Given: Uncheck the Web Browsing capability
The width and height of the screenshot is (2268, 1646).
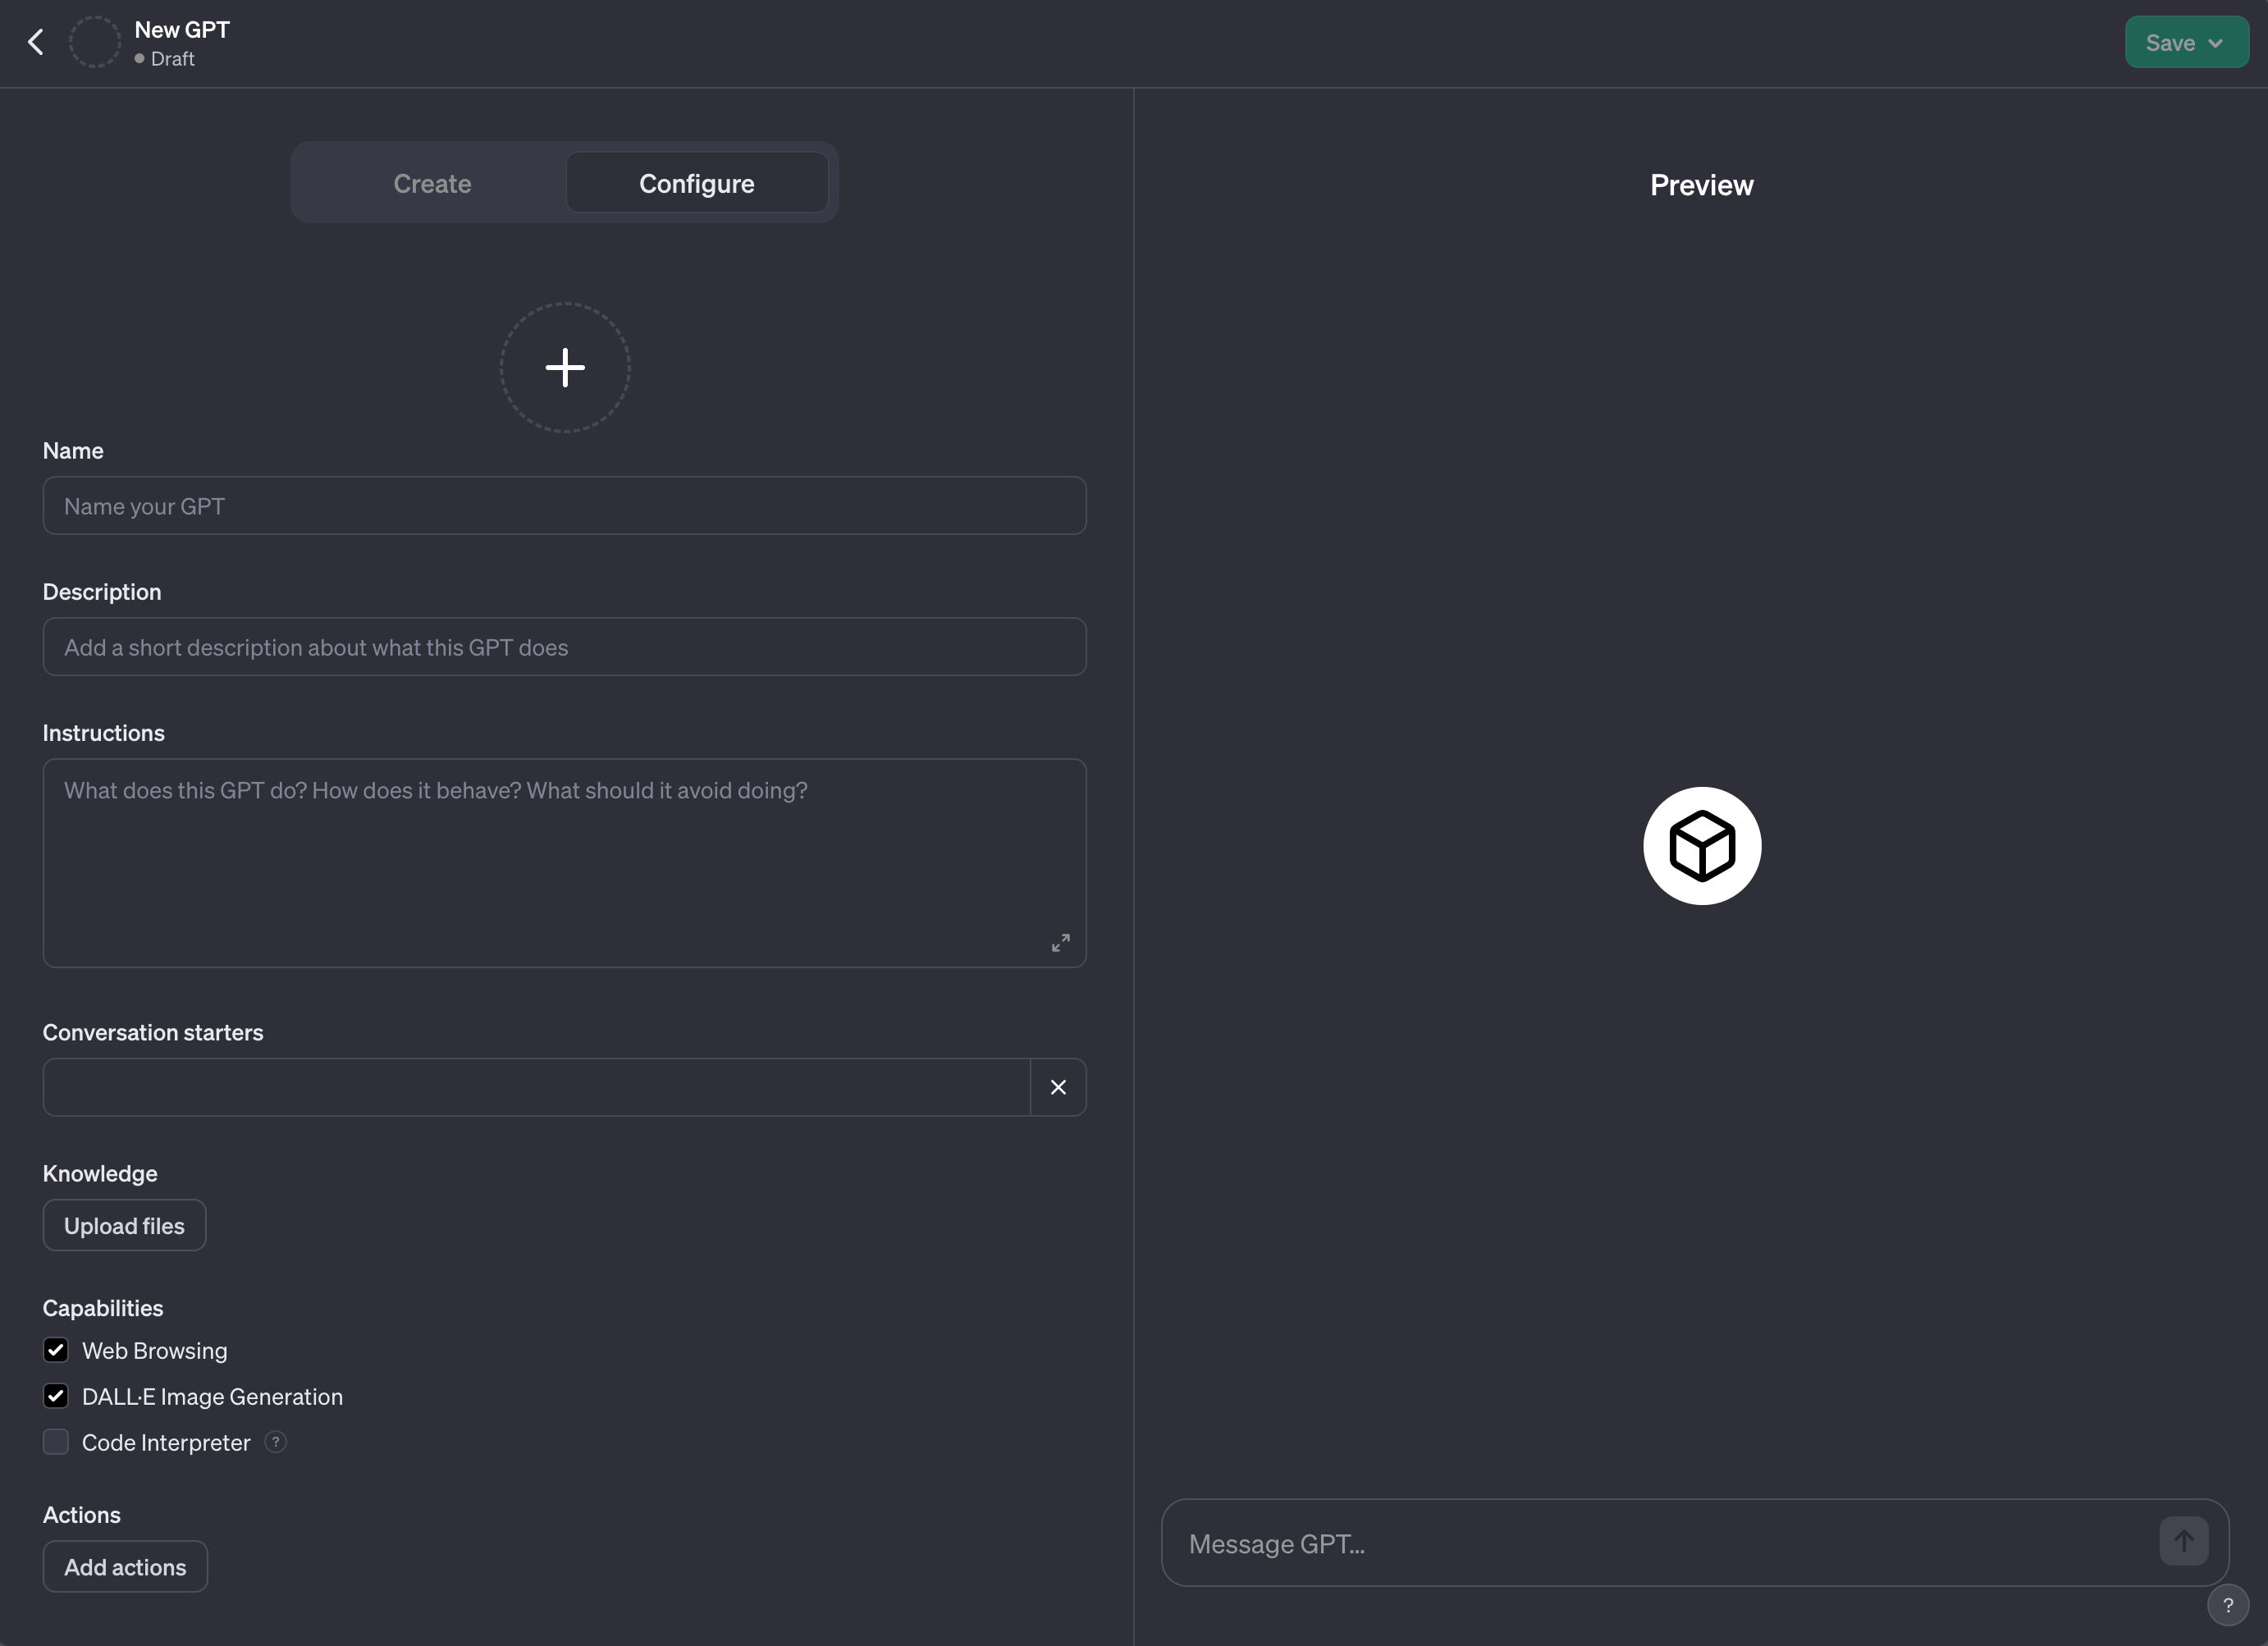Looking at the screenshot, I should (56, 1350).
